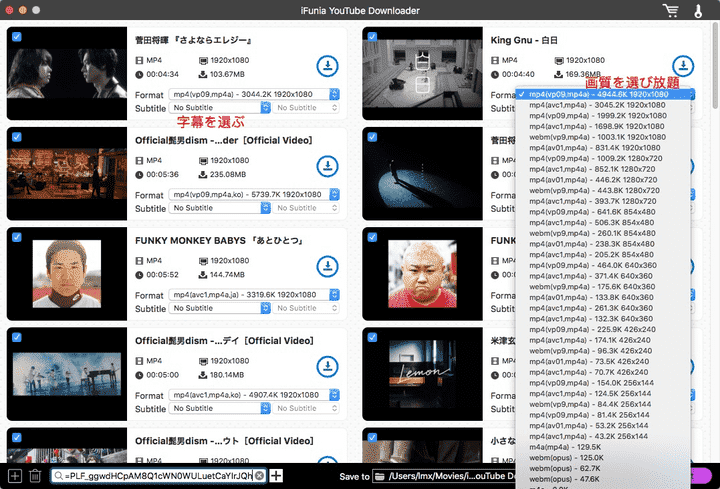Screen dimensions: 720x489
Task: Select webm(vp9,mp4a) - 1003.1K 1920x1080 format
Action: pyautogui.click(x=602, y=137)
